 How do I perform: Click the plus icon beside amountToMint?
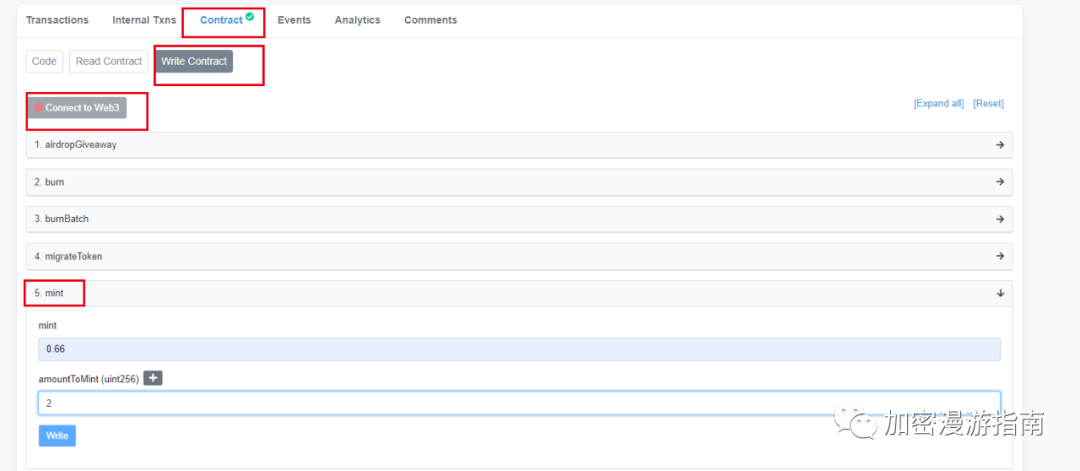(152, 378)
